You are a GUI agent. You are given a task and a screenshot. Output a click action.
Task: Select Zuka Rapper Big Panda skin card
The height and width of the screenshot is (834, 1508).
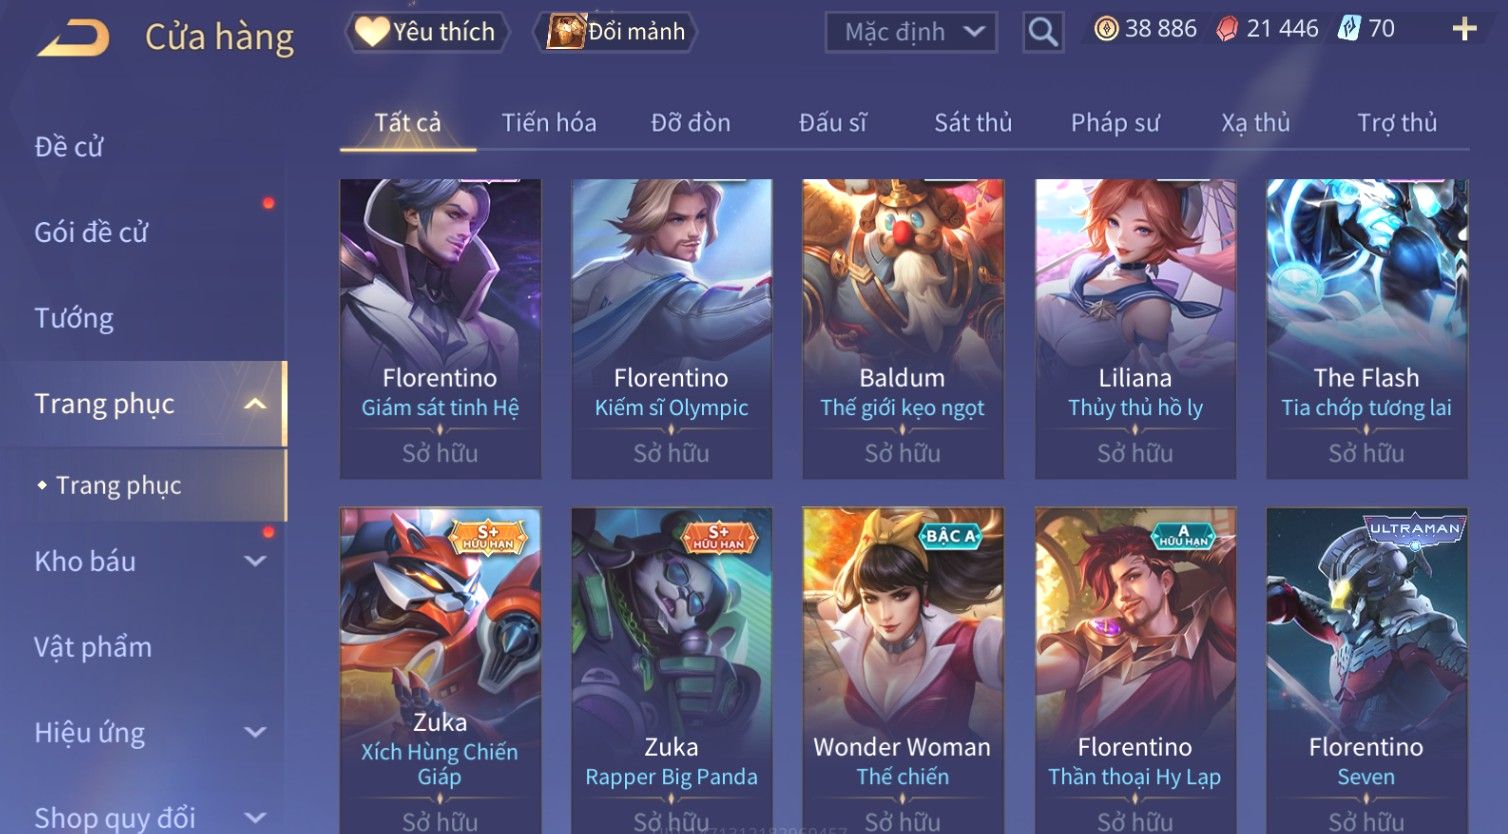671,670
